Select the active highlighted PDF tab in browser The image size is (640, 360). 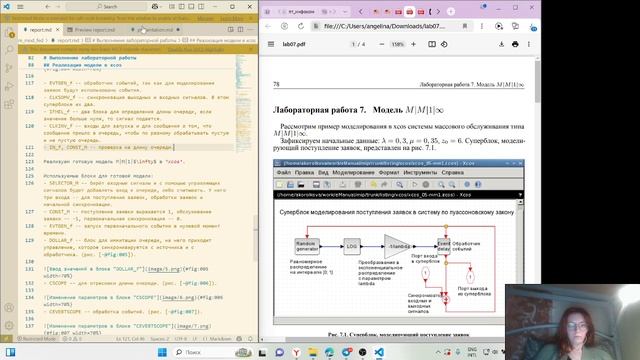(x=409, y=11)
